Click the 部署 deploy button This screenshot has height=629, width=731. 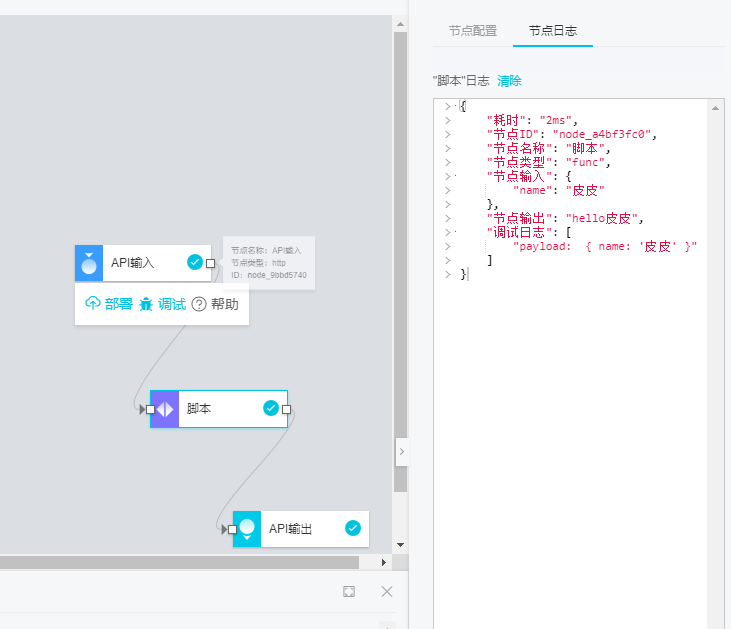point(109,304)
